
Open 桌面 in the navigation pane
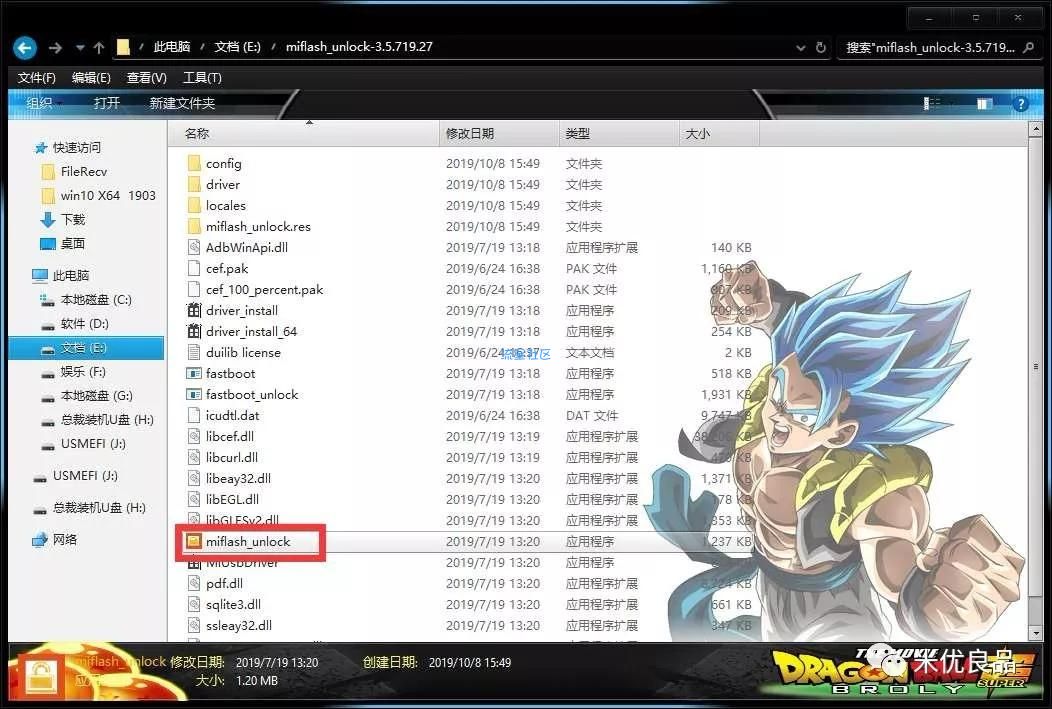pos(72,243)
